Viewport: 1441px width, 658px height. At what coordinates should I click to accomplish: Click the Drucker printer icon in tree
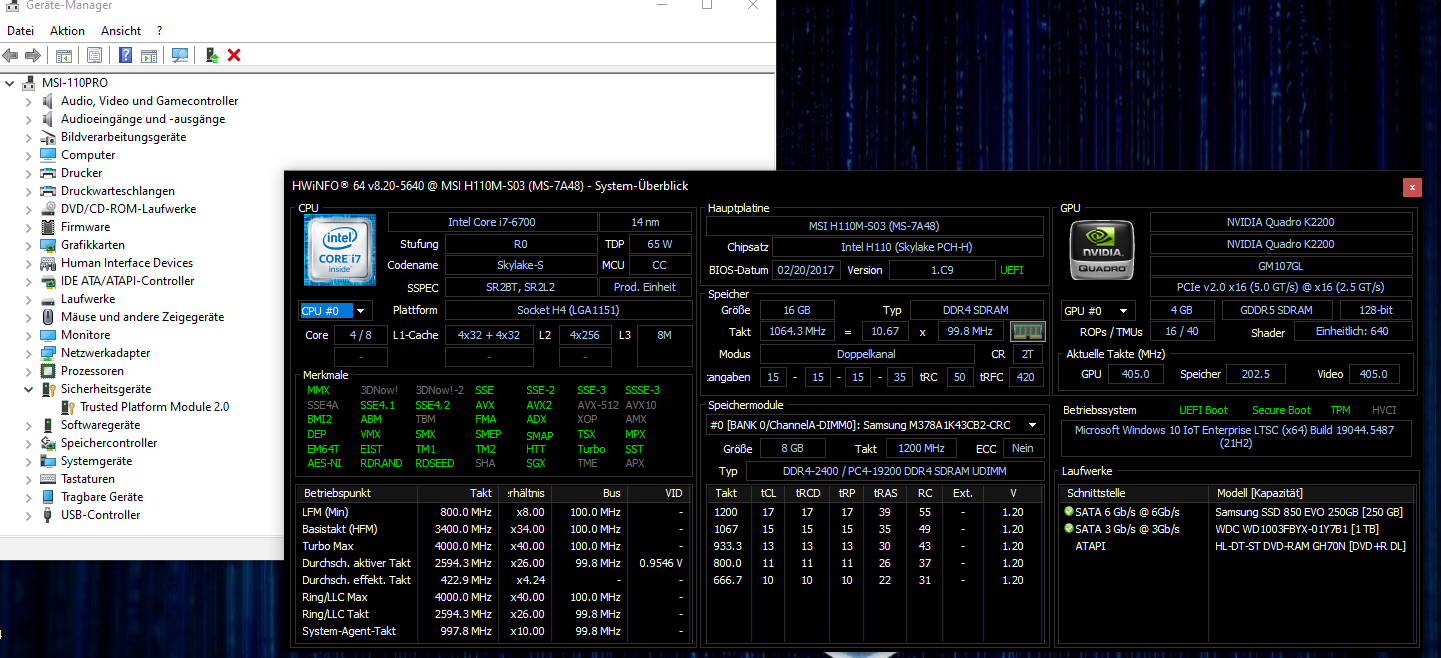pyautogui.click(x=48, y=173)
